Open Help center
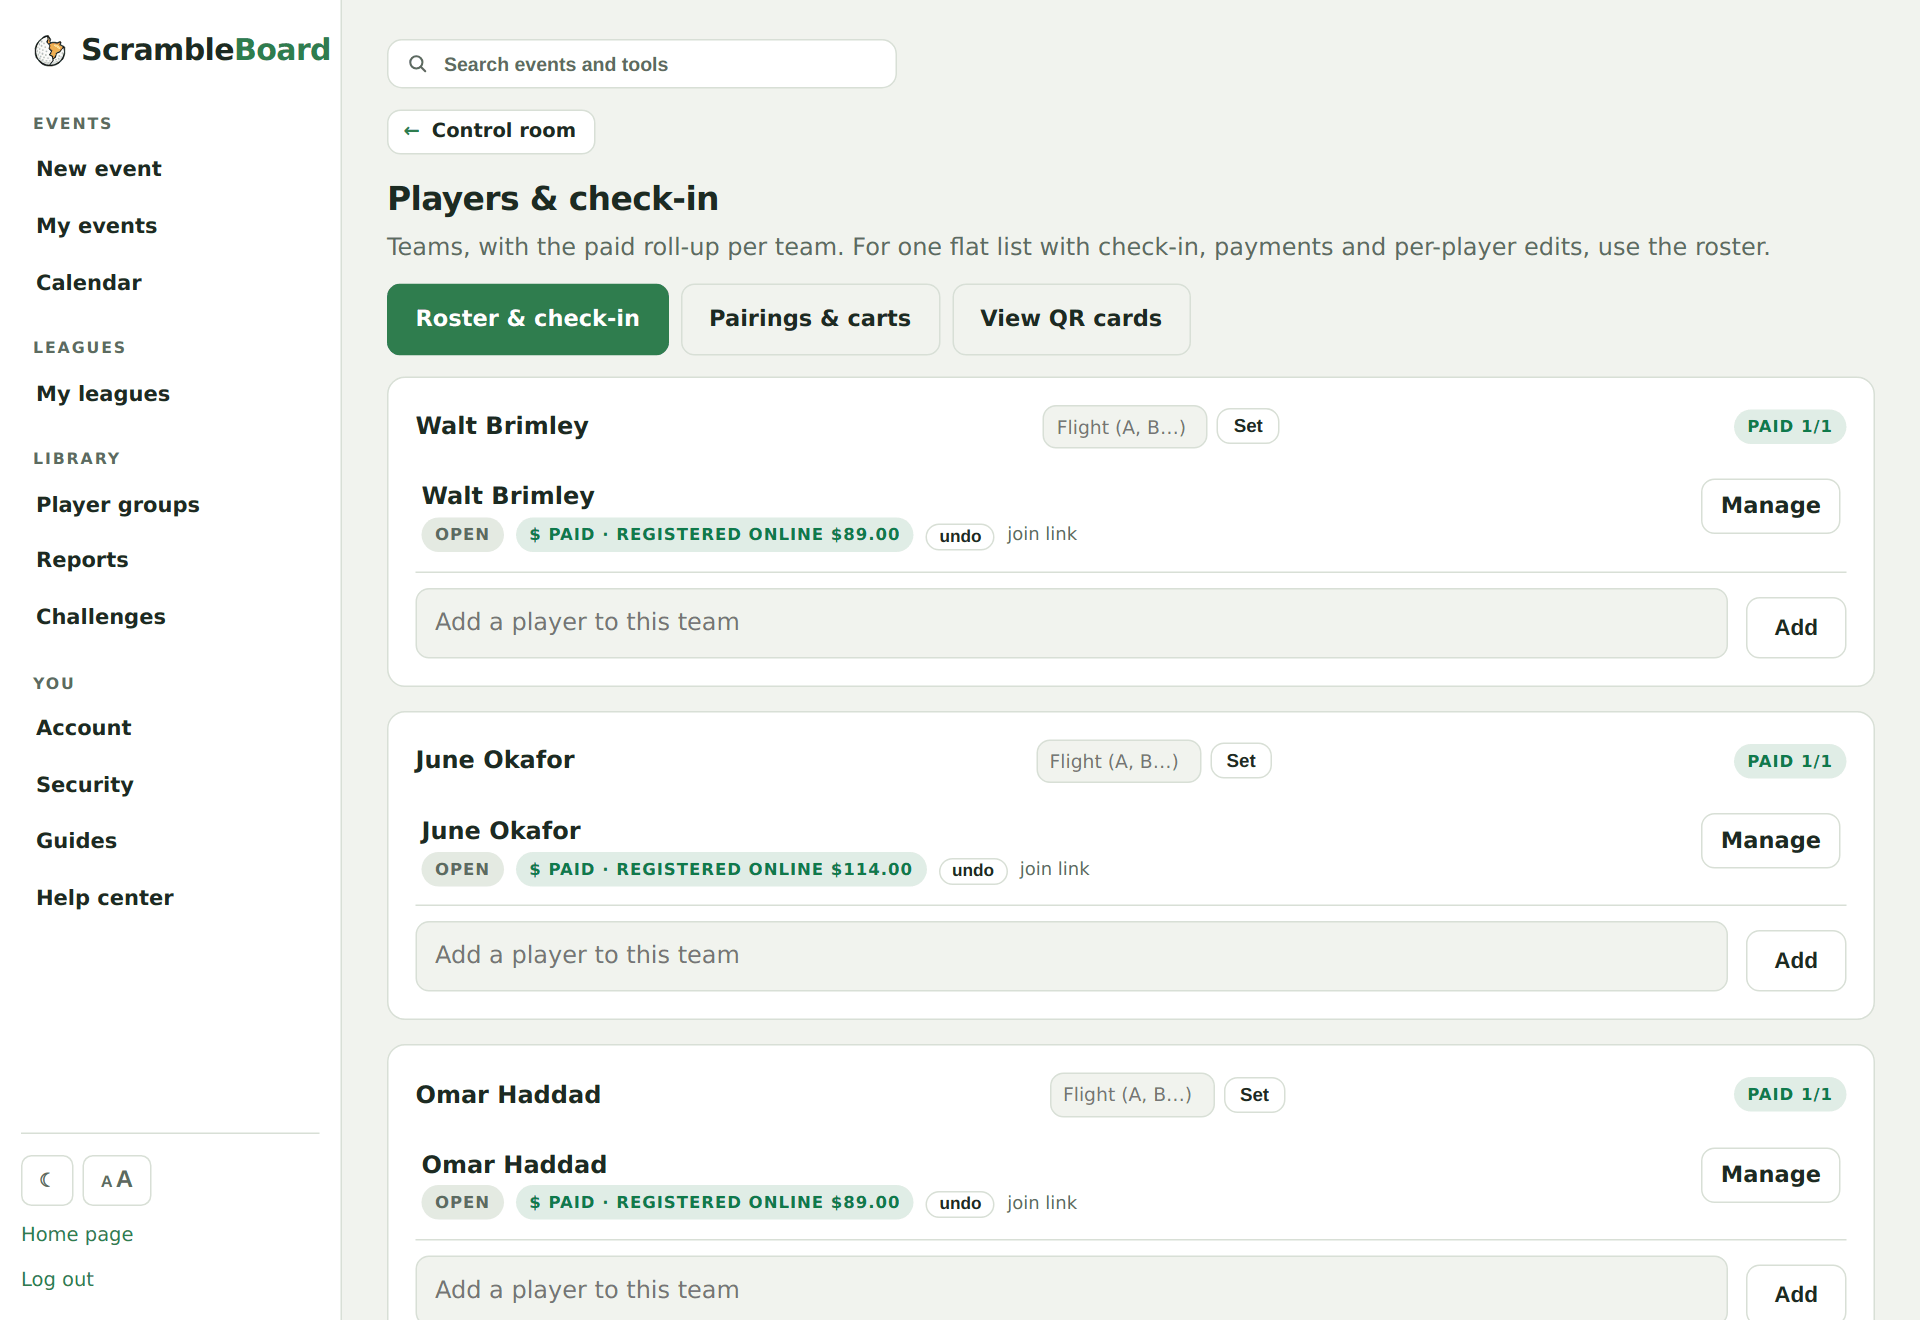 click(x=105, y=898)
